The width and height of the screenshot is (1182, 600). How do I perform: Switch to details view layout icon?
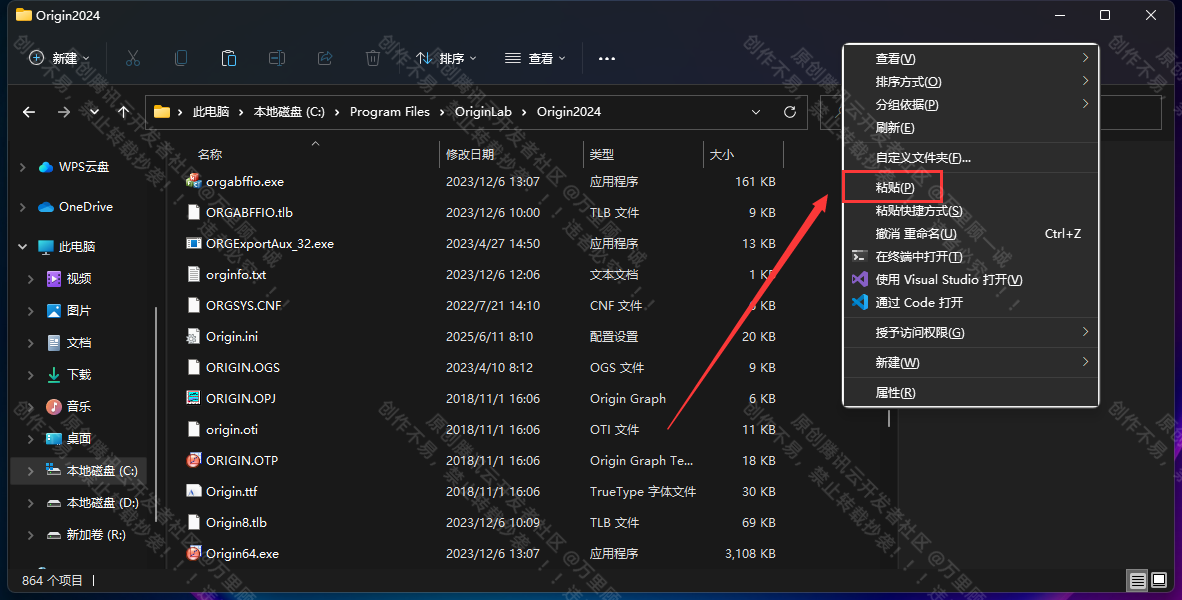[x=1137, y=580]
